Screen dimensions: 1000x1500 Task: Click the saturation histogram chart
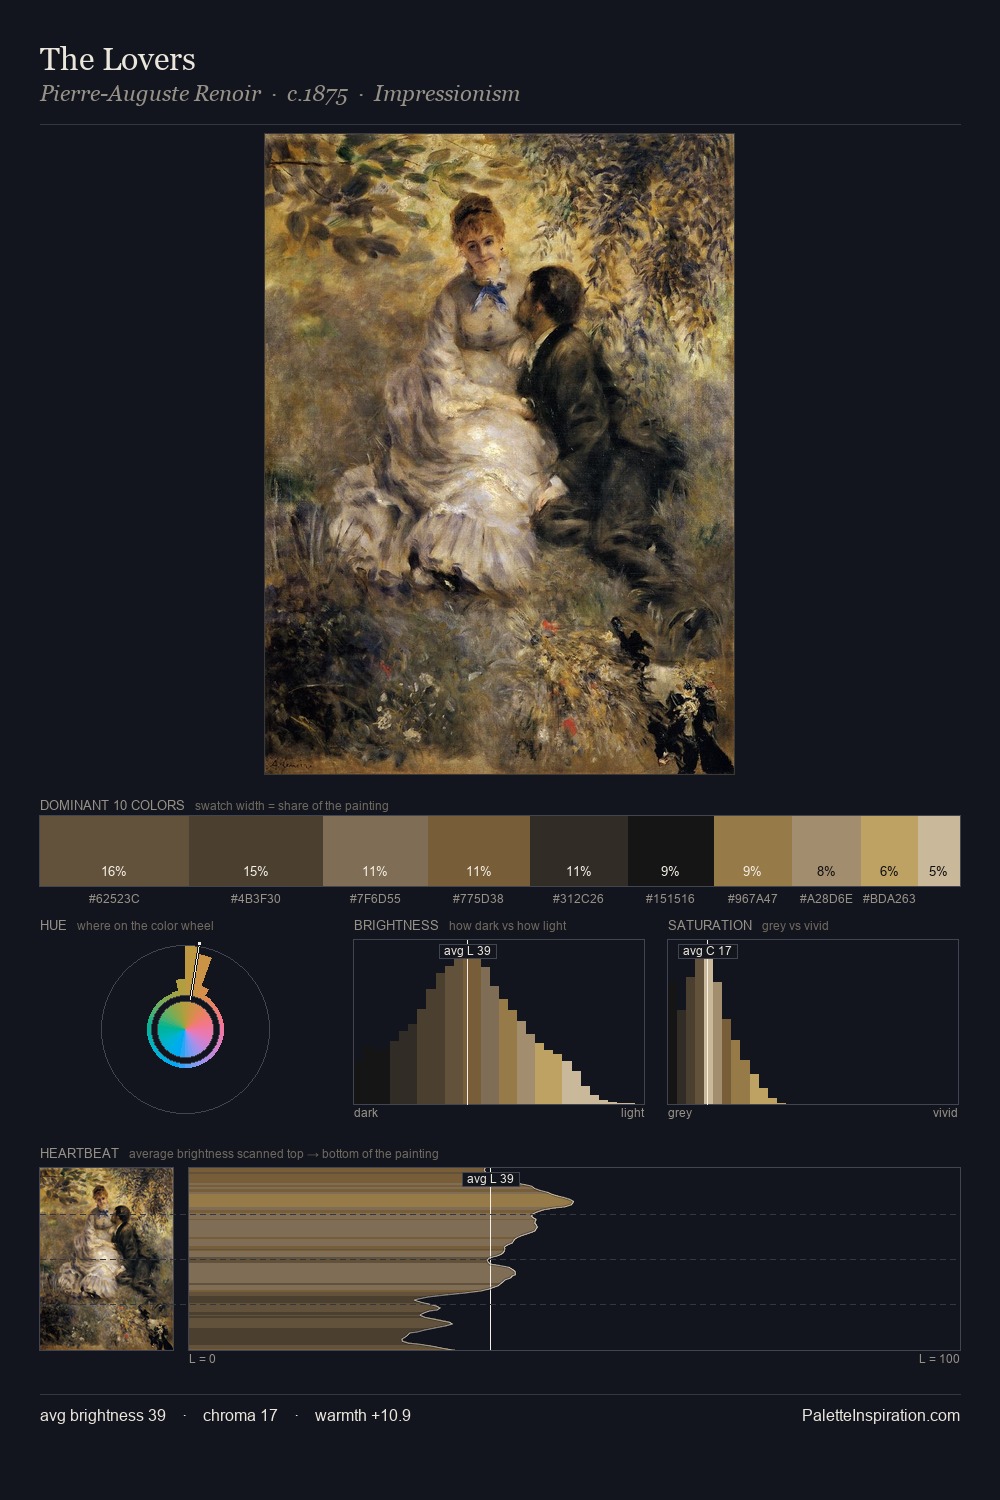tap(813, 1022)
